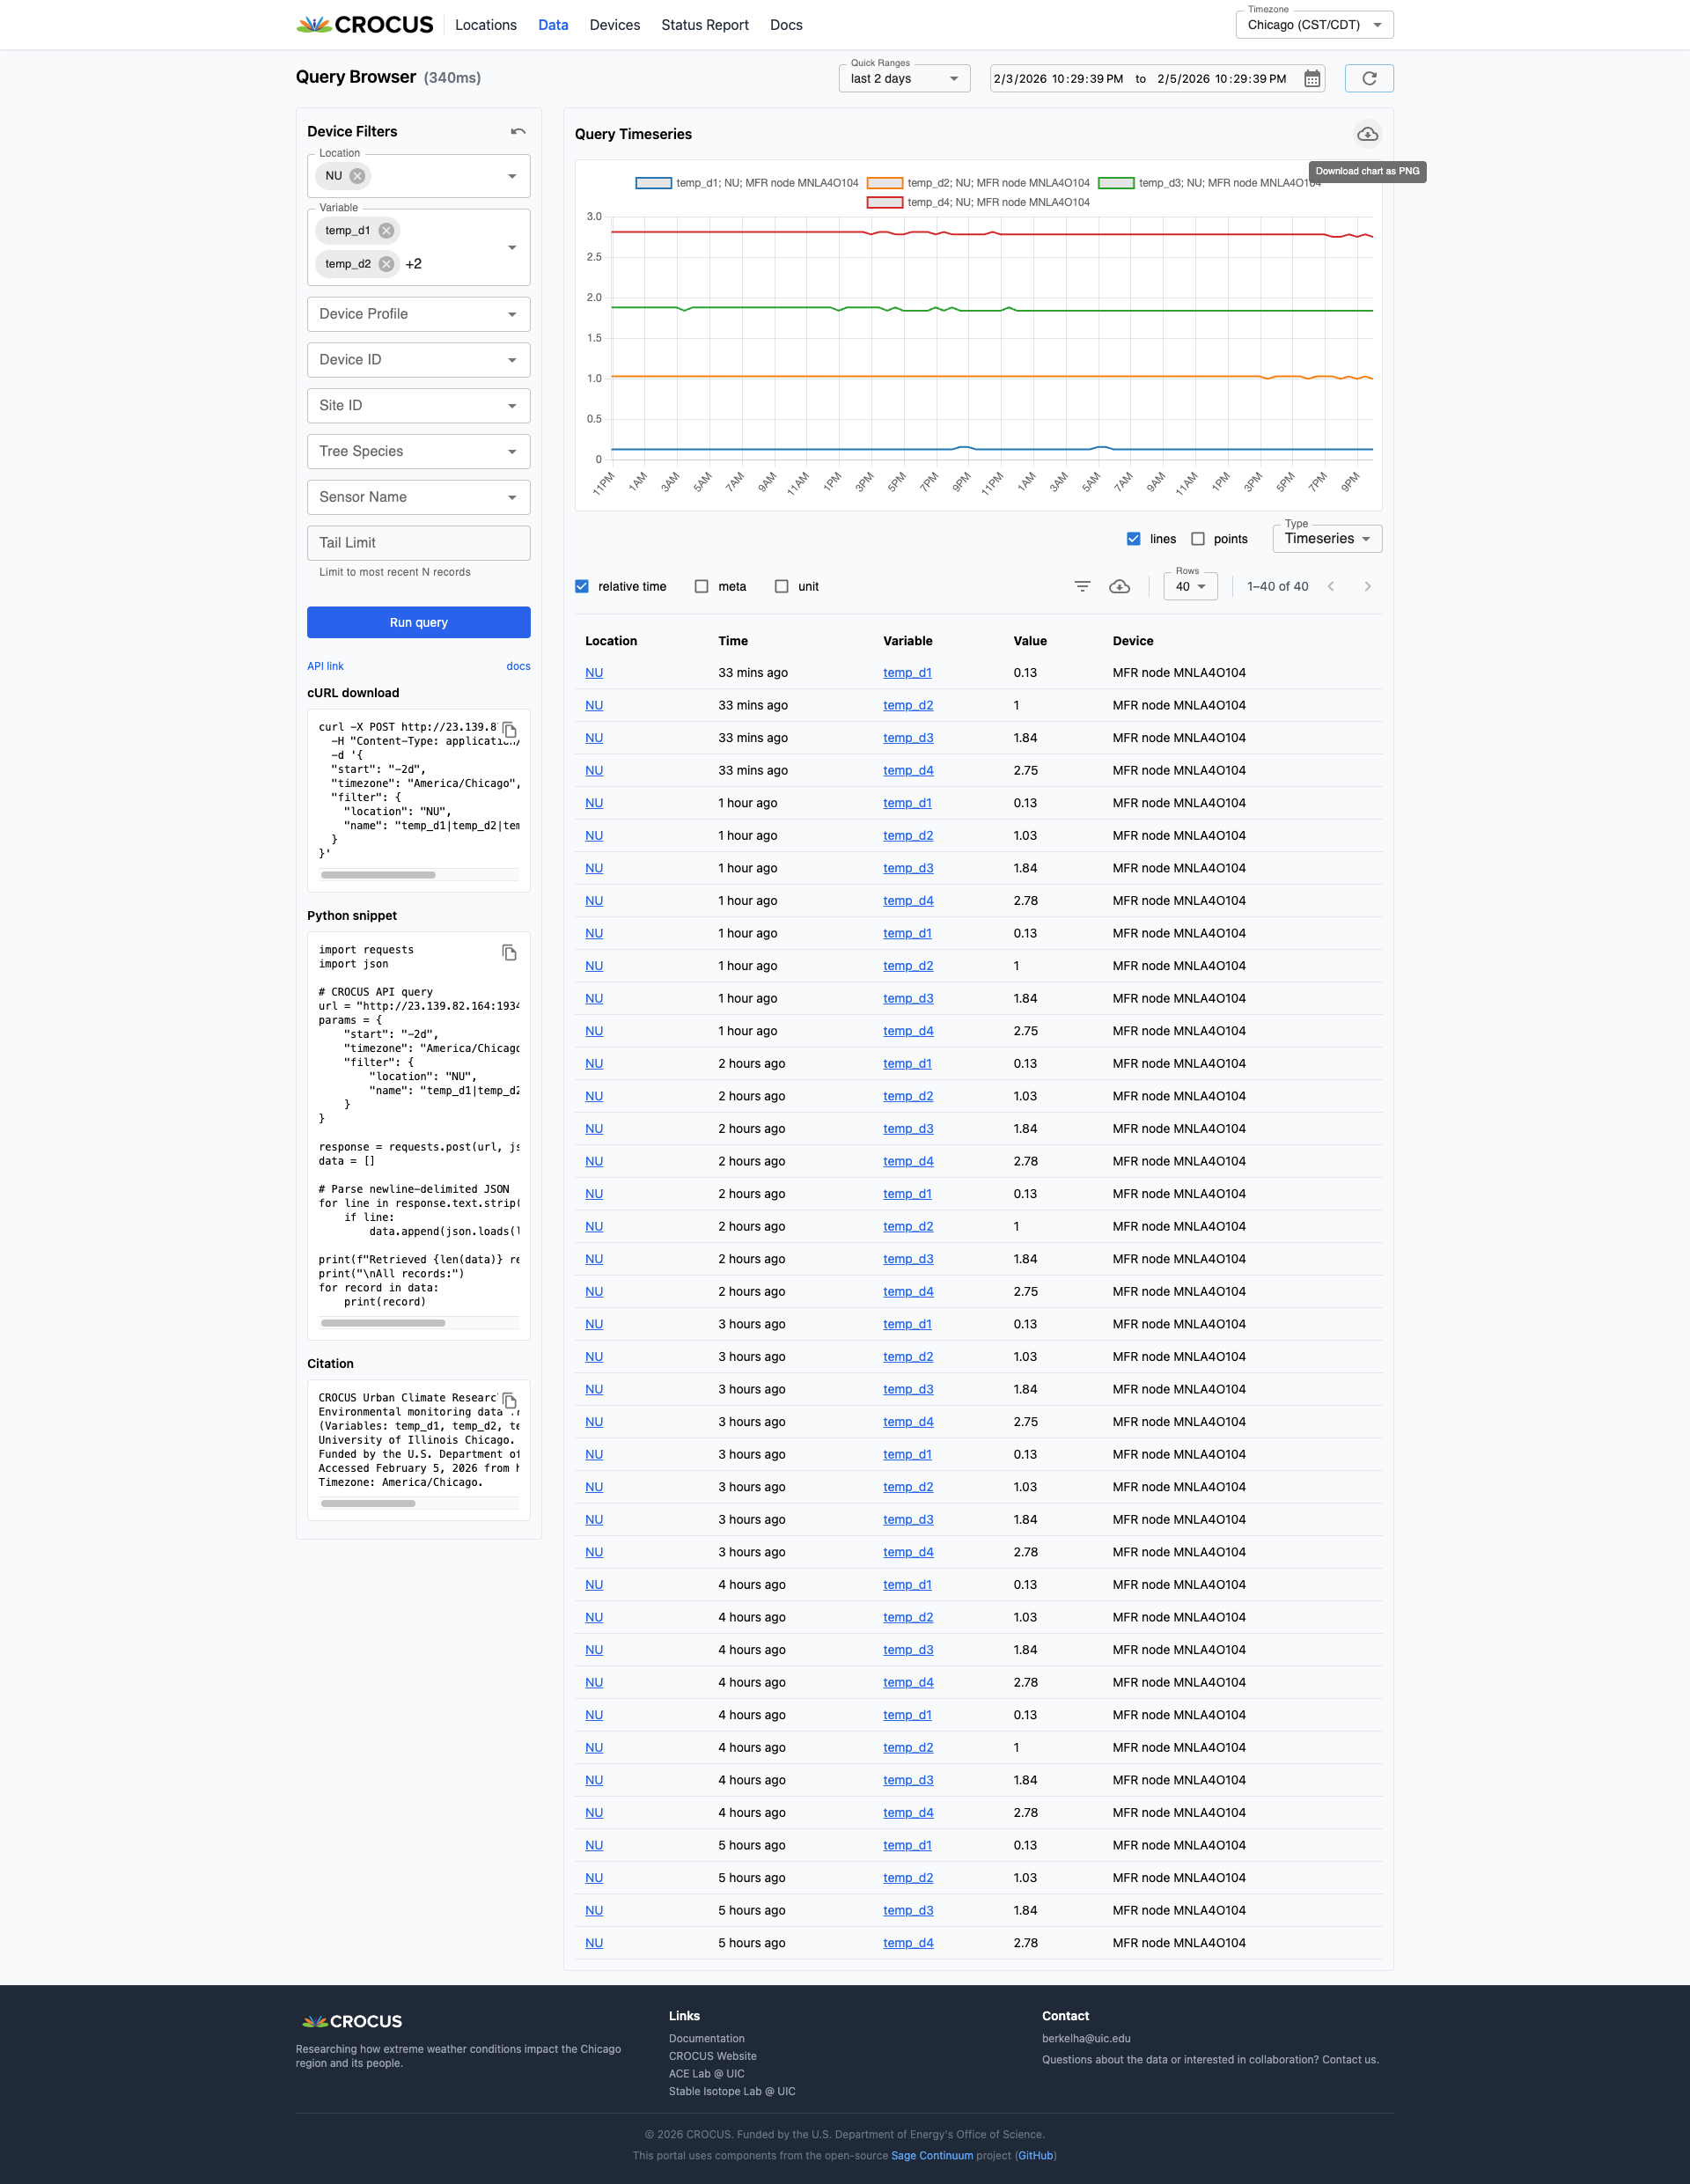Toggle temp_d4 red legend swatch

(884, 202)
